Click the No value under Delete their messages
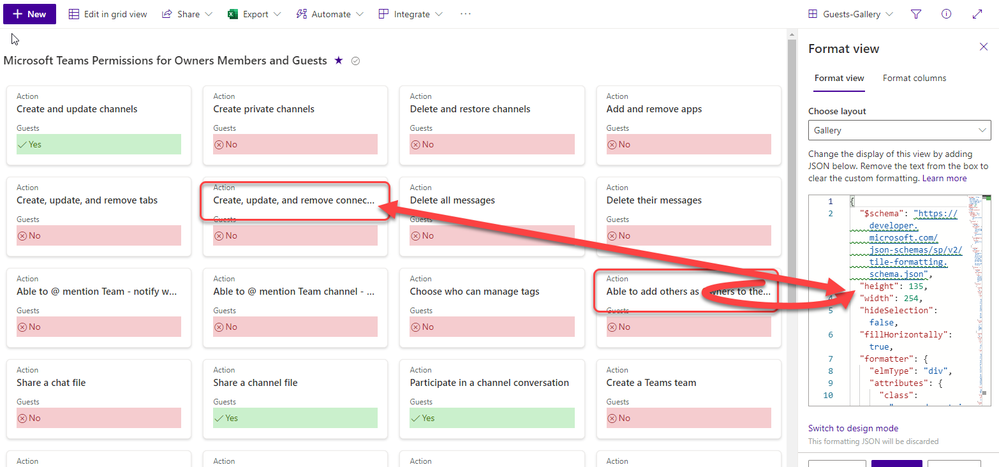Viewport: 999px width, 467px height. click(x=689, y=235)
